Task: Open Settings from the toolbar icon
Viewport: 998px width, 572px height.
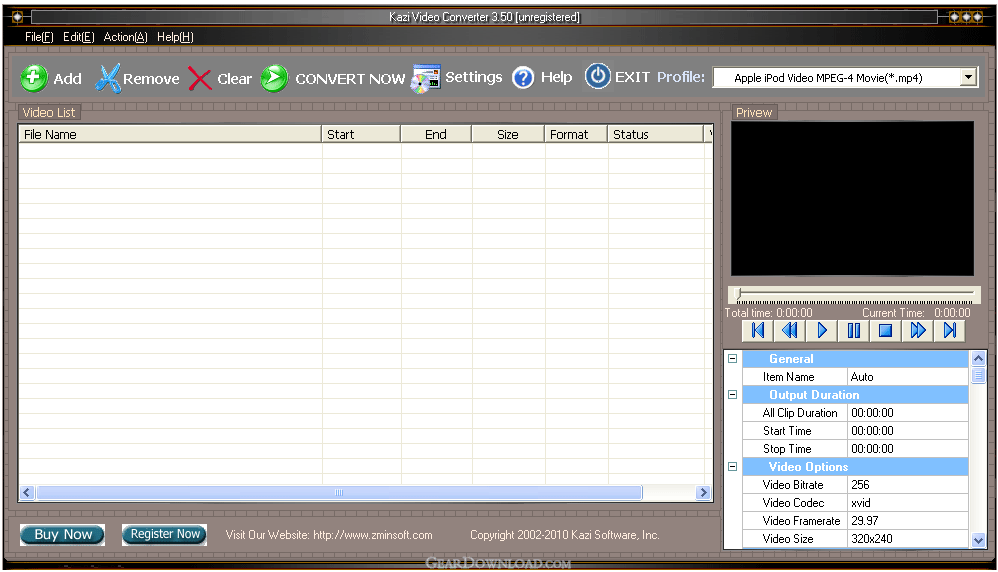Action: [426, 79]
